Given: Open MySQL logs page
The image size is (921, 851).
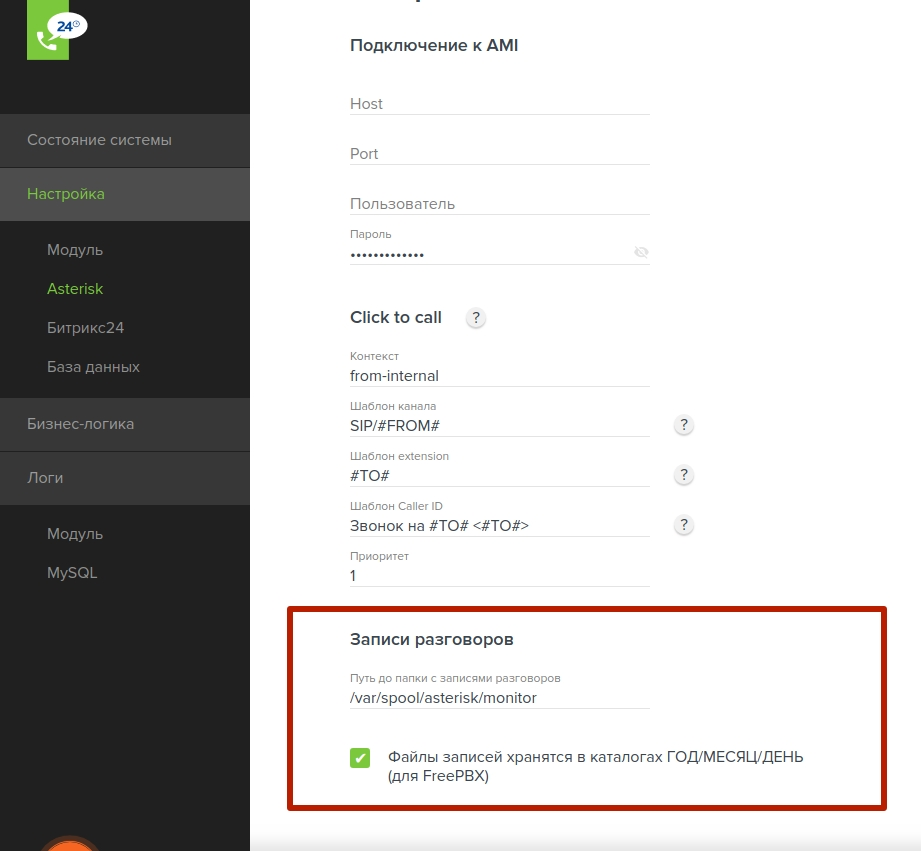Looking at the screenshot, I should [72, 573].
